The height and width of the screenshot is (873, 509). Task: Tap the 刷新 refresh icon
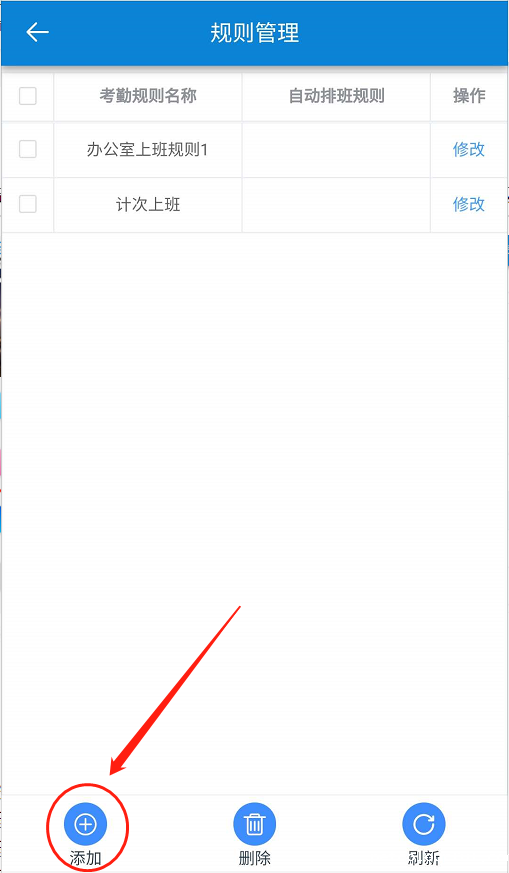click(x=424, y=824)
